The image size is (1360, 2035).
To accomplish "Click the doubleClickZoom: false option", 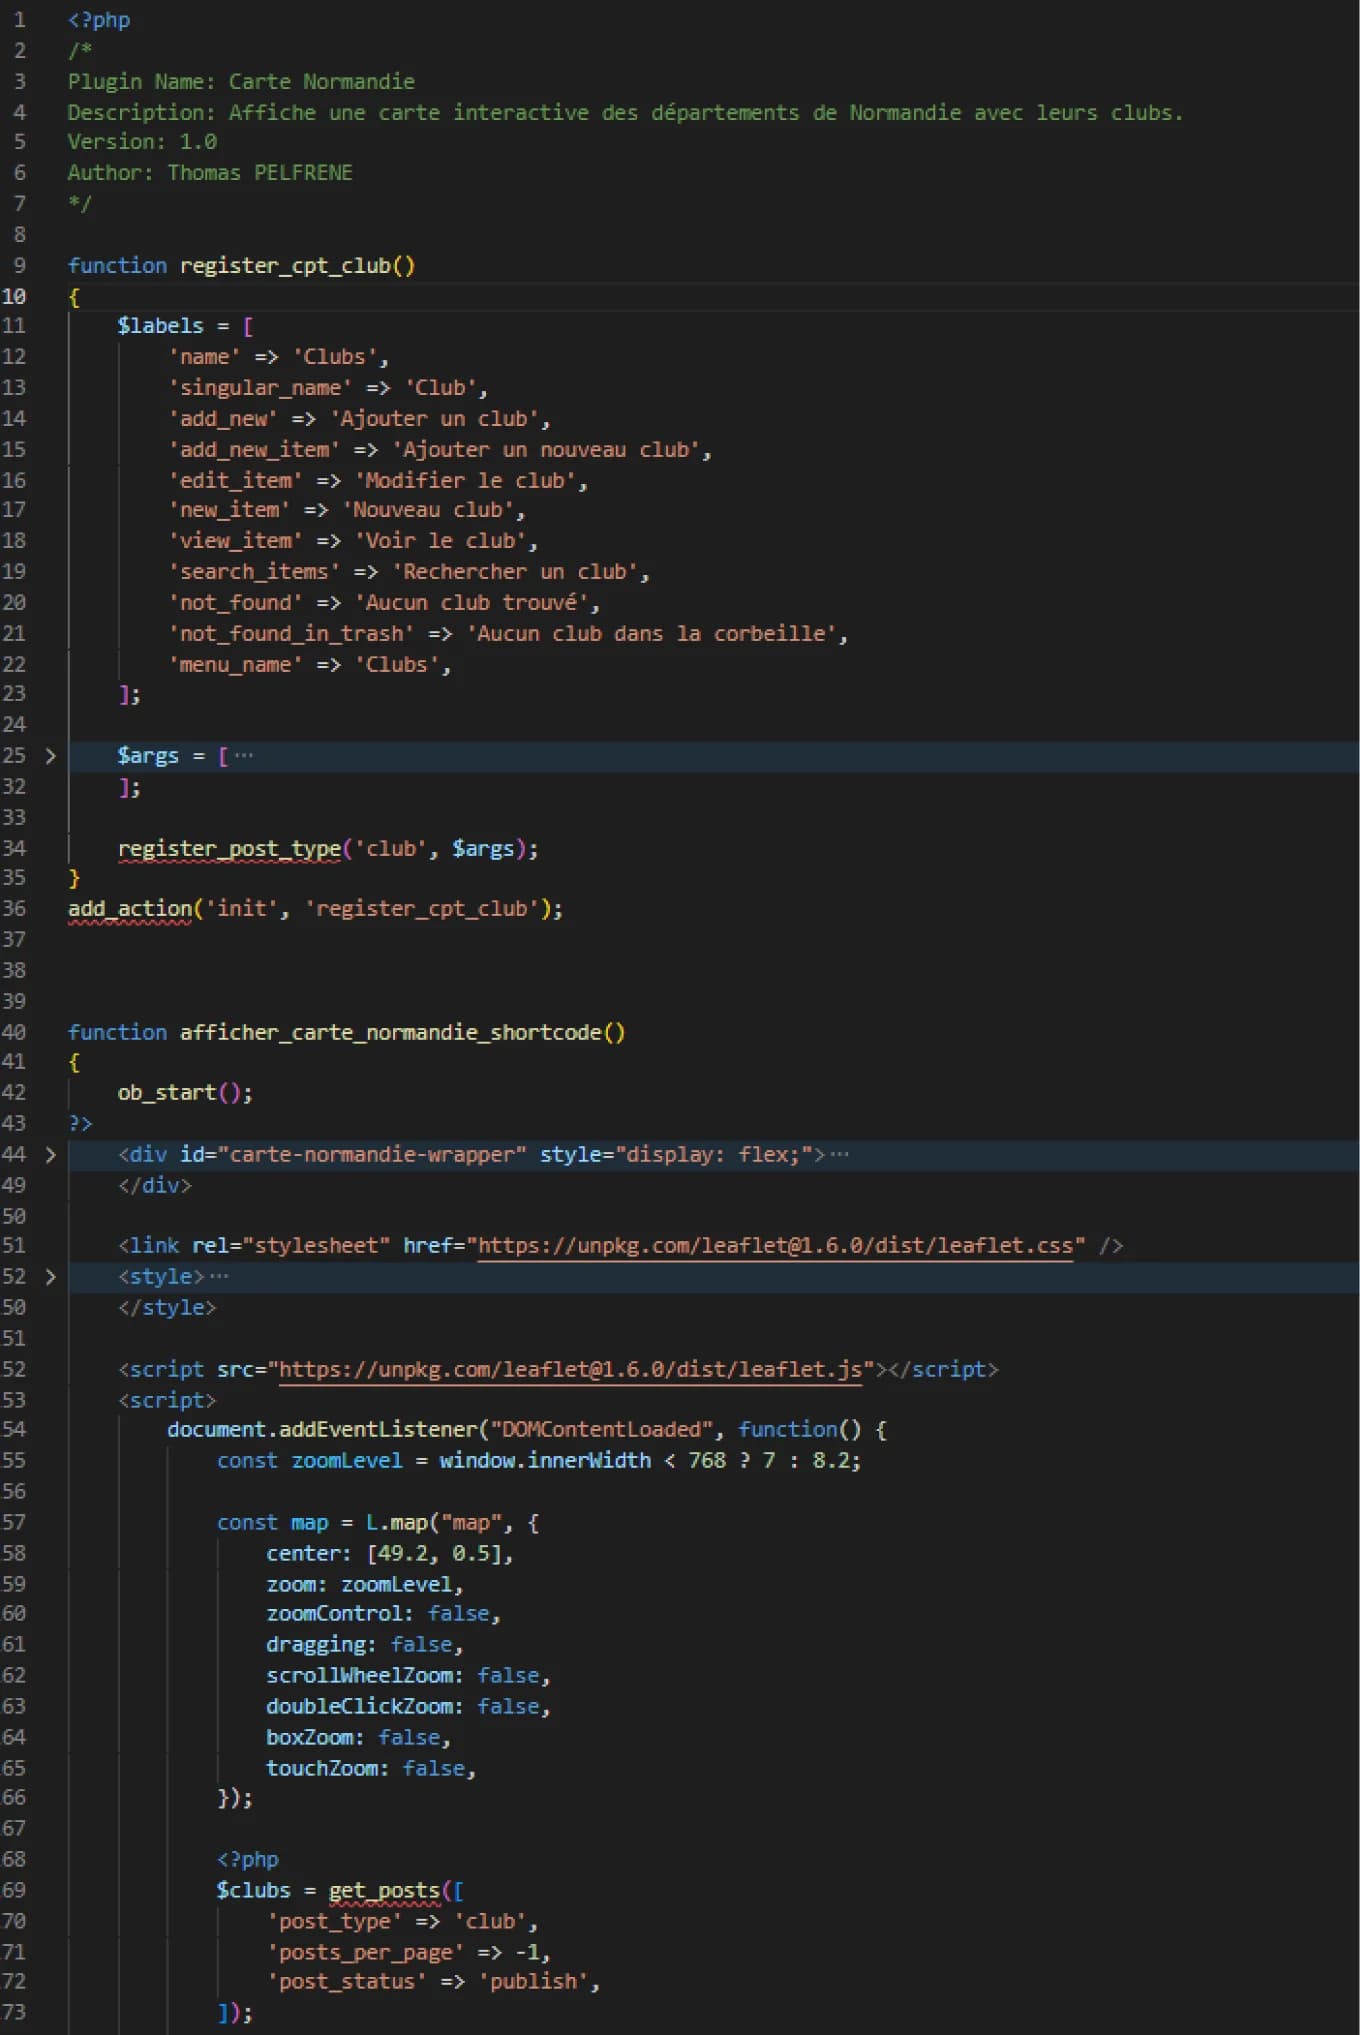I will (408, 1707).
